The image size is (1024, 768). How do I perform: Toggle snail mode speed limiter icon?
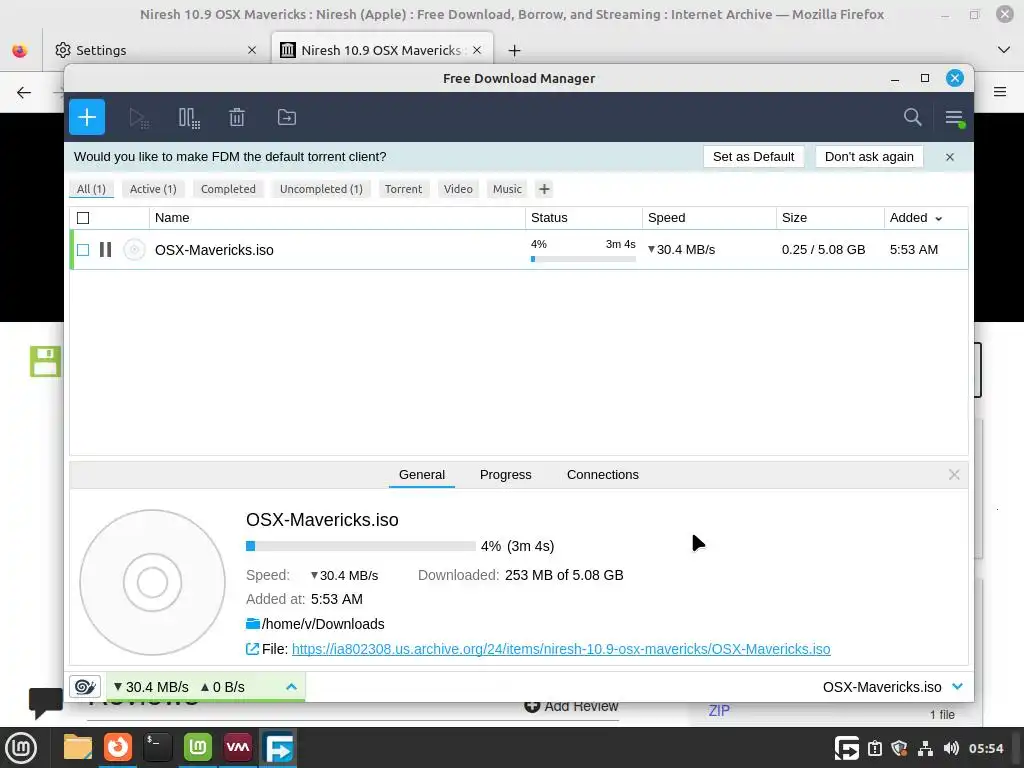click(85, 687)
